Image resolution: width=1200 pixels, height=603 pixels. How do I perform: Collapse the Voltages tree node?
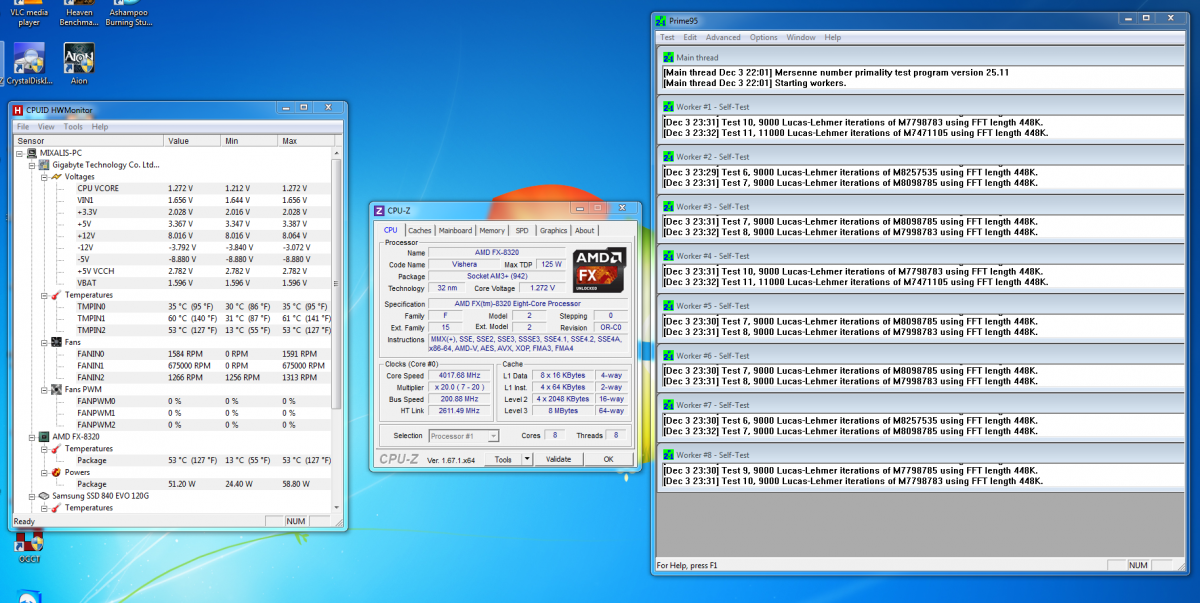click(44, 177)
